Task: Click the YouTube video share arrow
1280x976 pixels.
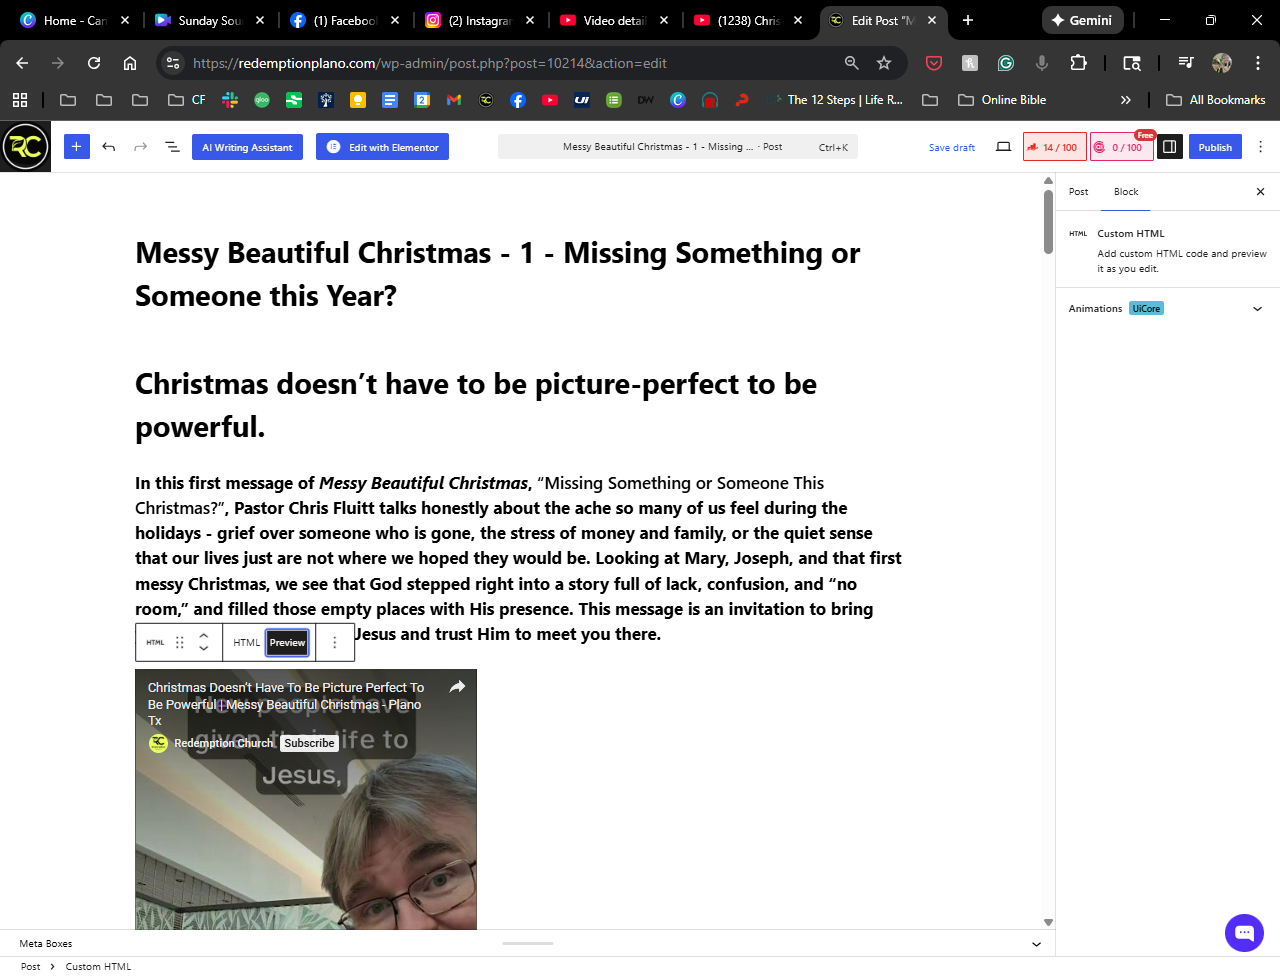Action: [x=457, y=687]
